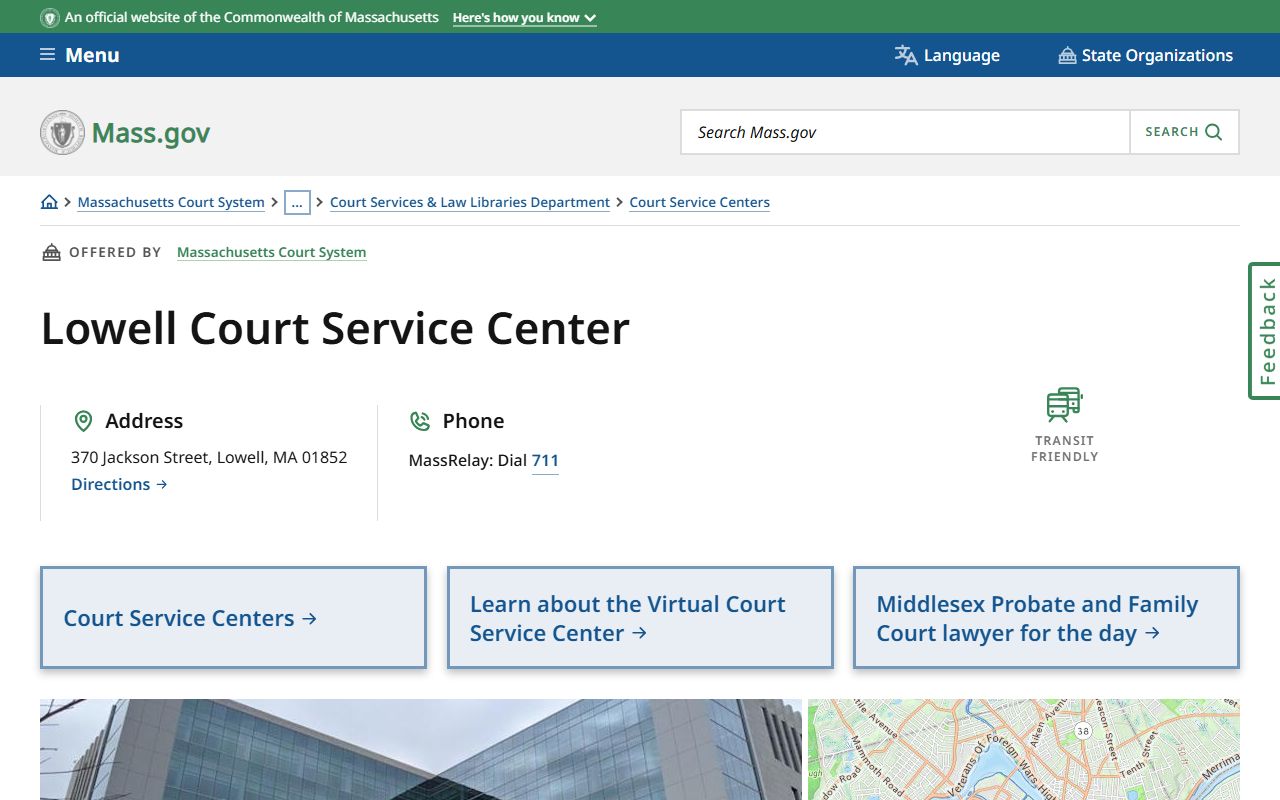The image size is (1280, 800).
Task: Click the Language translate icon
Action: pos(906,55)
